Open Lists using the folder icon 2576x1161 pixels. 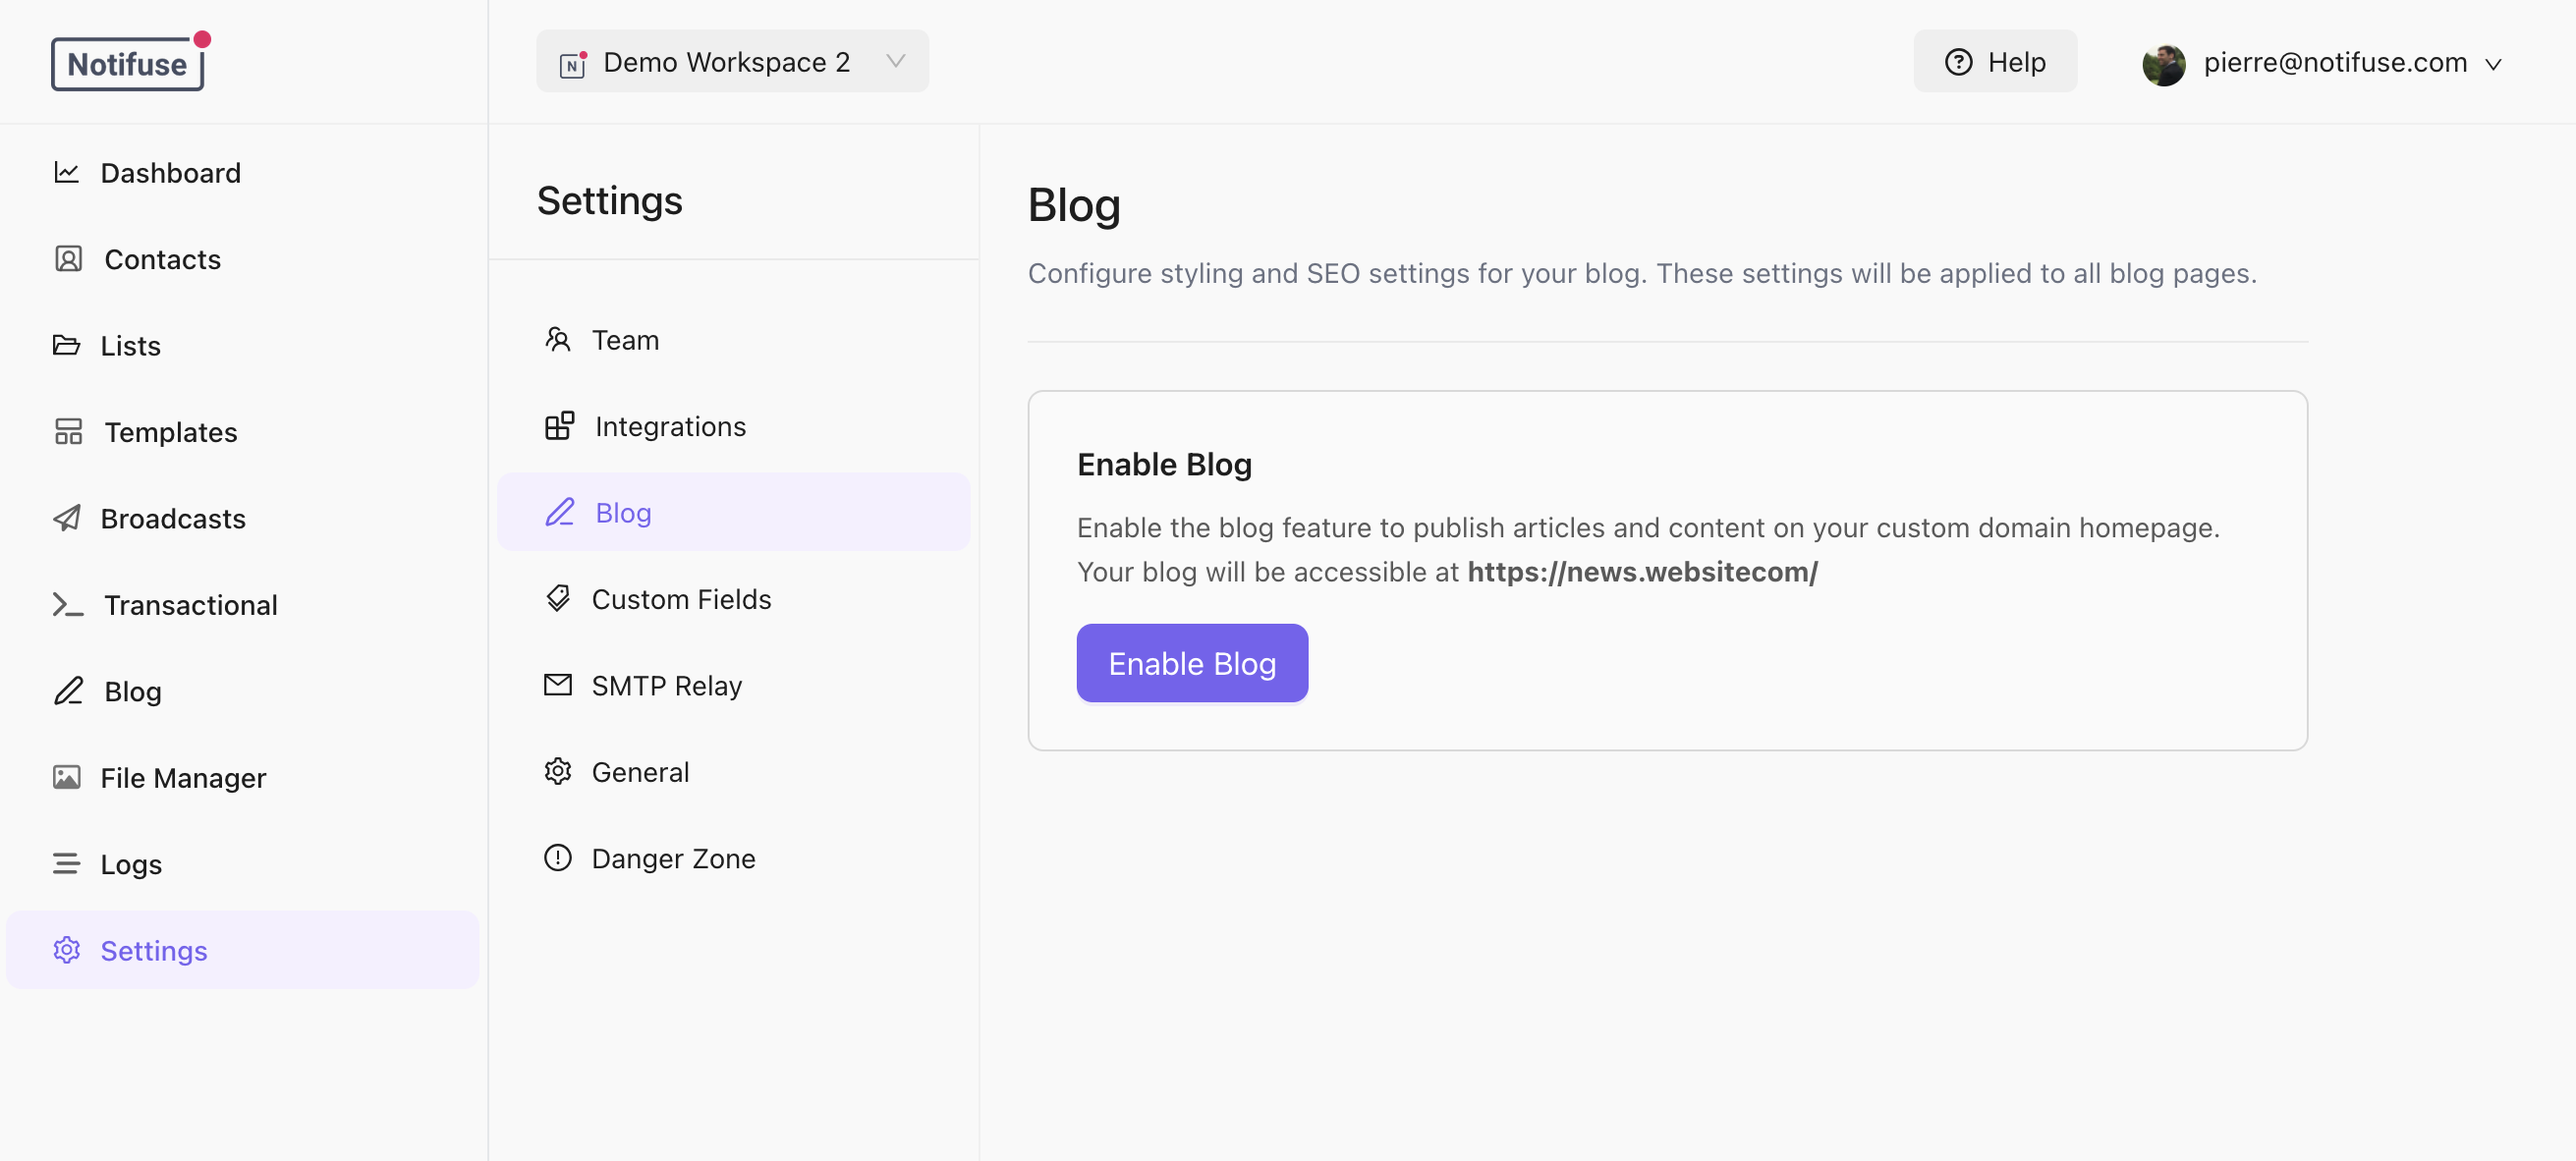point(66,345)
